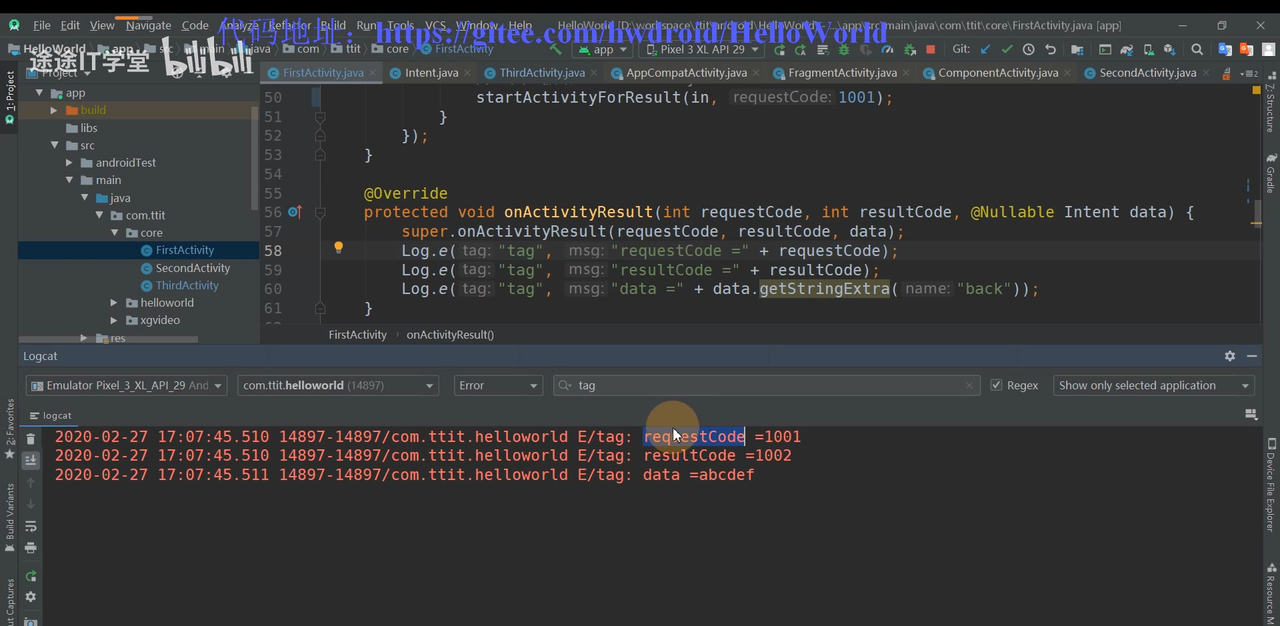Expand the helloworld package
This screenshot has width=1280, height=626.
115,302
